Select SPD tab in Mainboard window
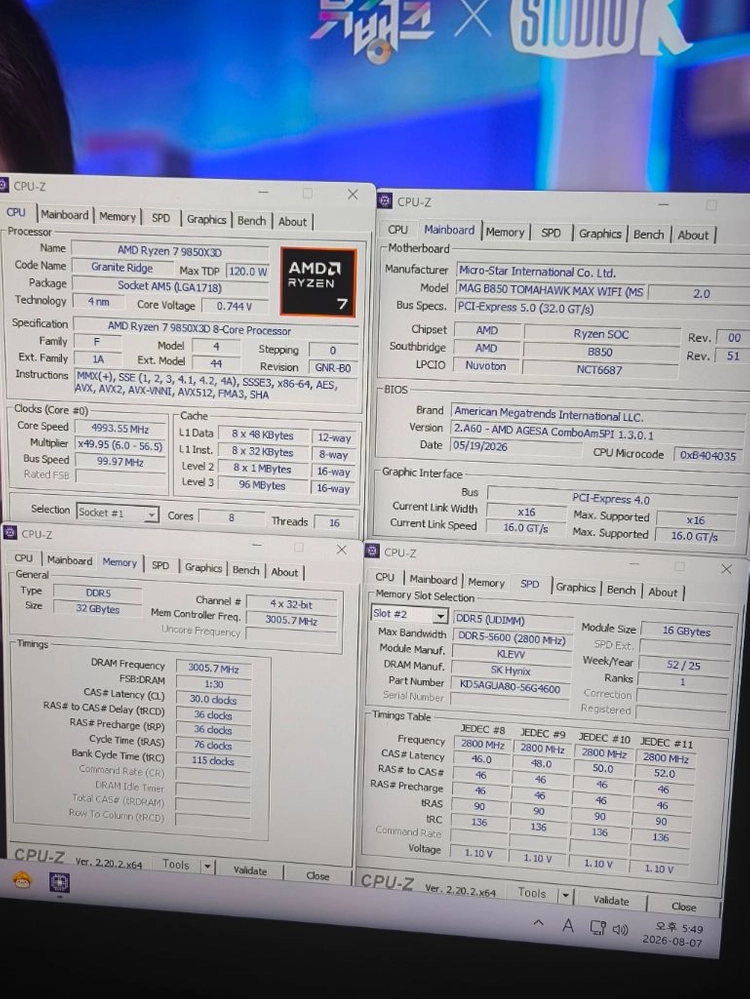This screenshot has width=750, height=999. (x=551, y=233)
